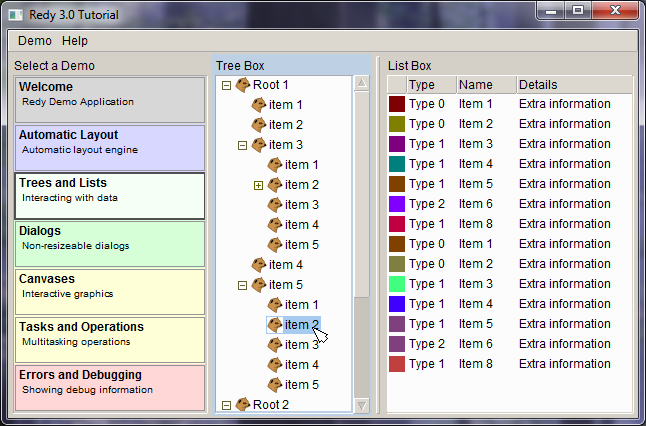Click the icon of collapsed item 2 inside item 3
The height and width of the screenshot is (426, 646).
275,185
